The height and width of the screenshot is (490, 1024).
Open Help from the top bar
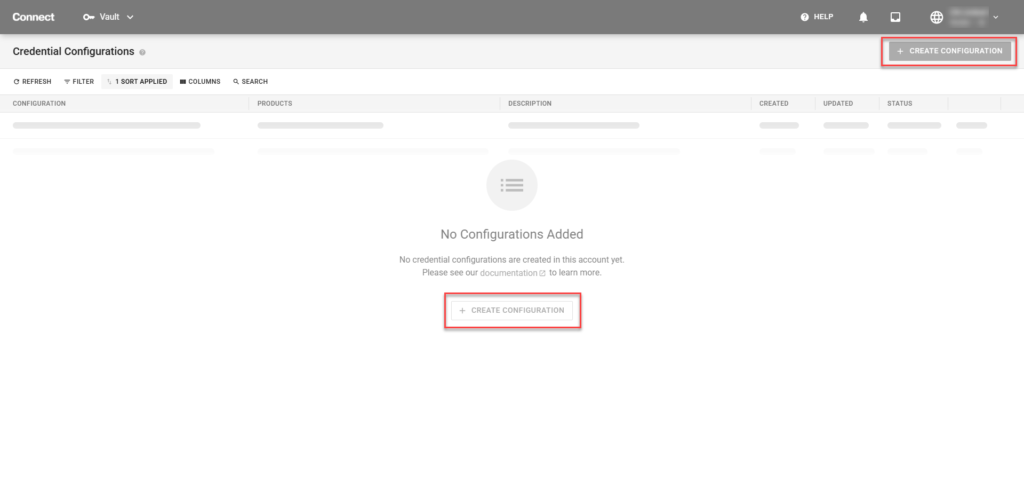click(x=817, y=17)
